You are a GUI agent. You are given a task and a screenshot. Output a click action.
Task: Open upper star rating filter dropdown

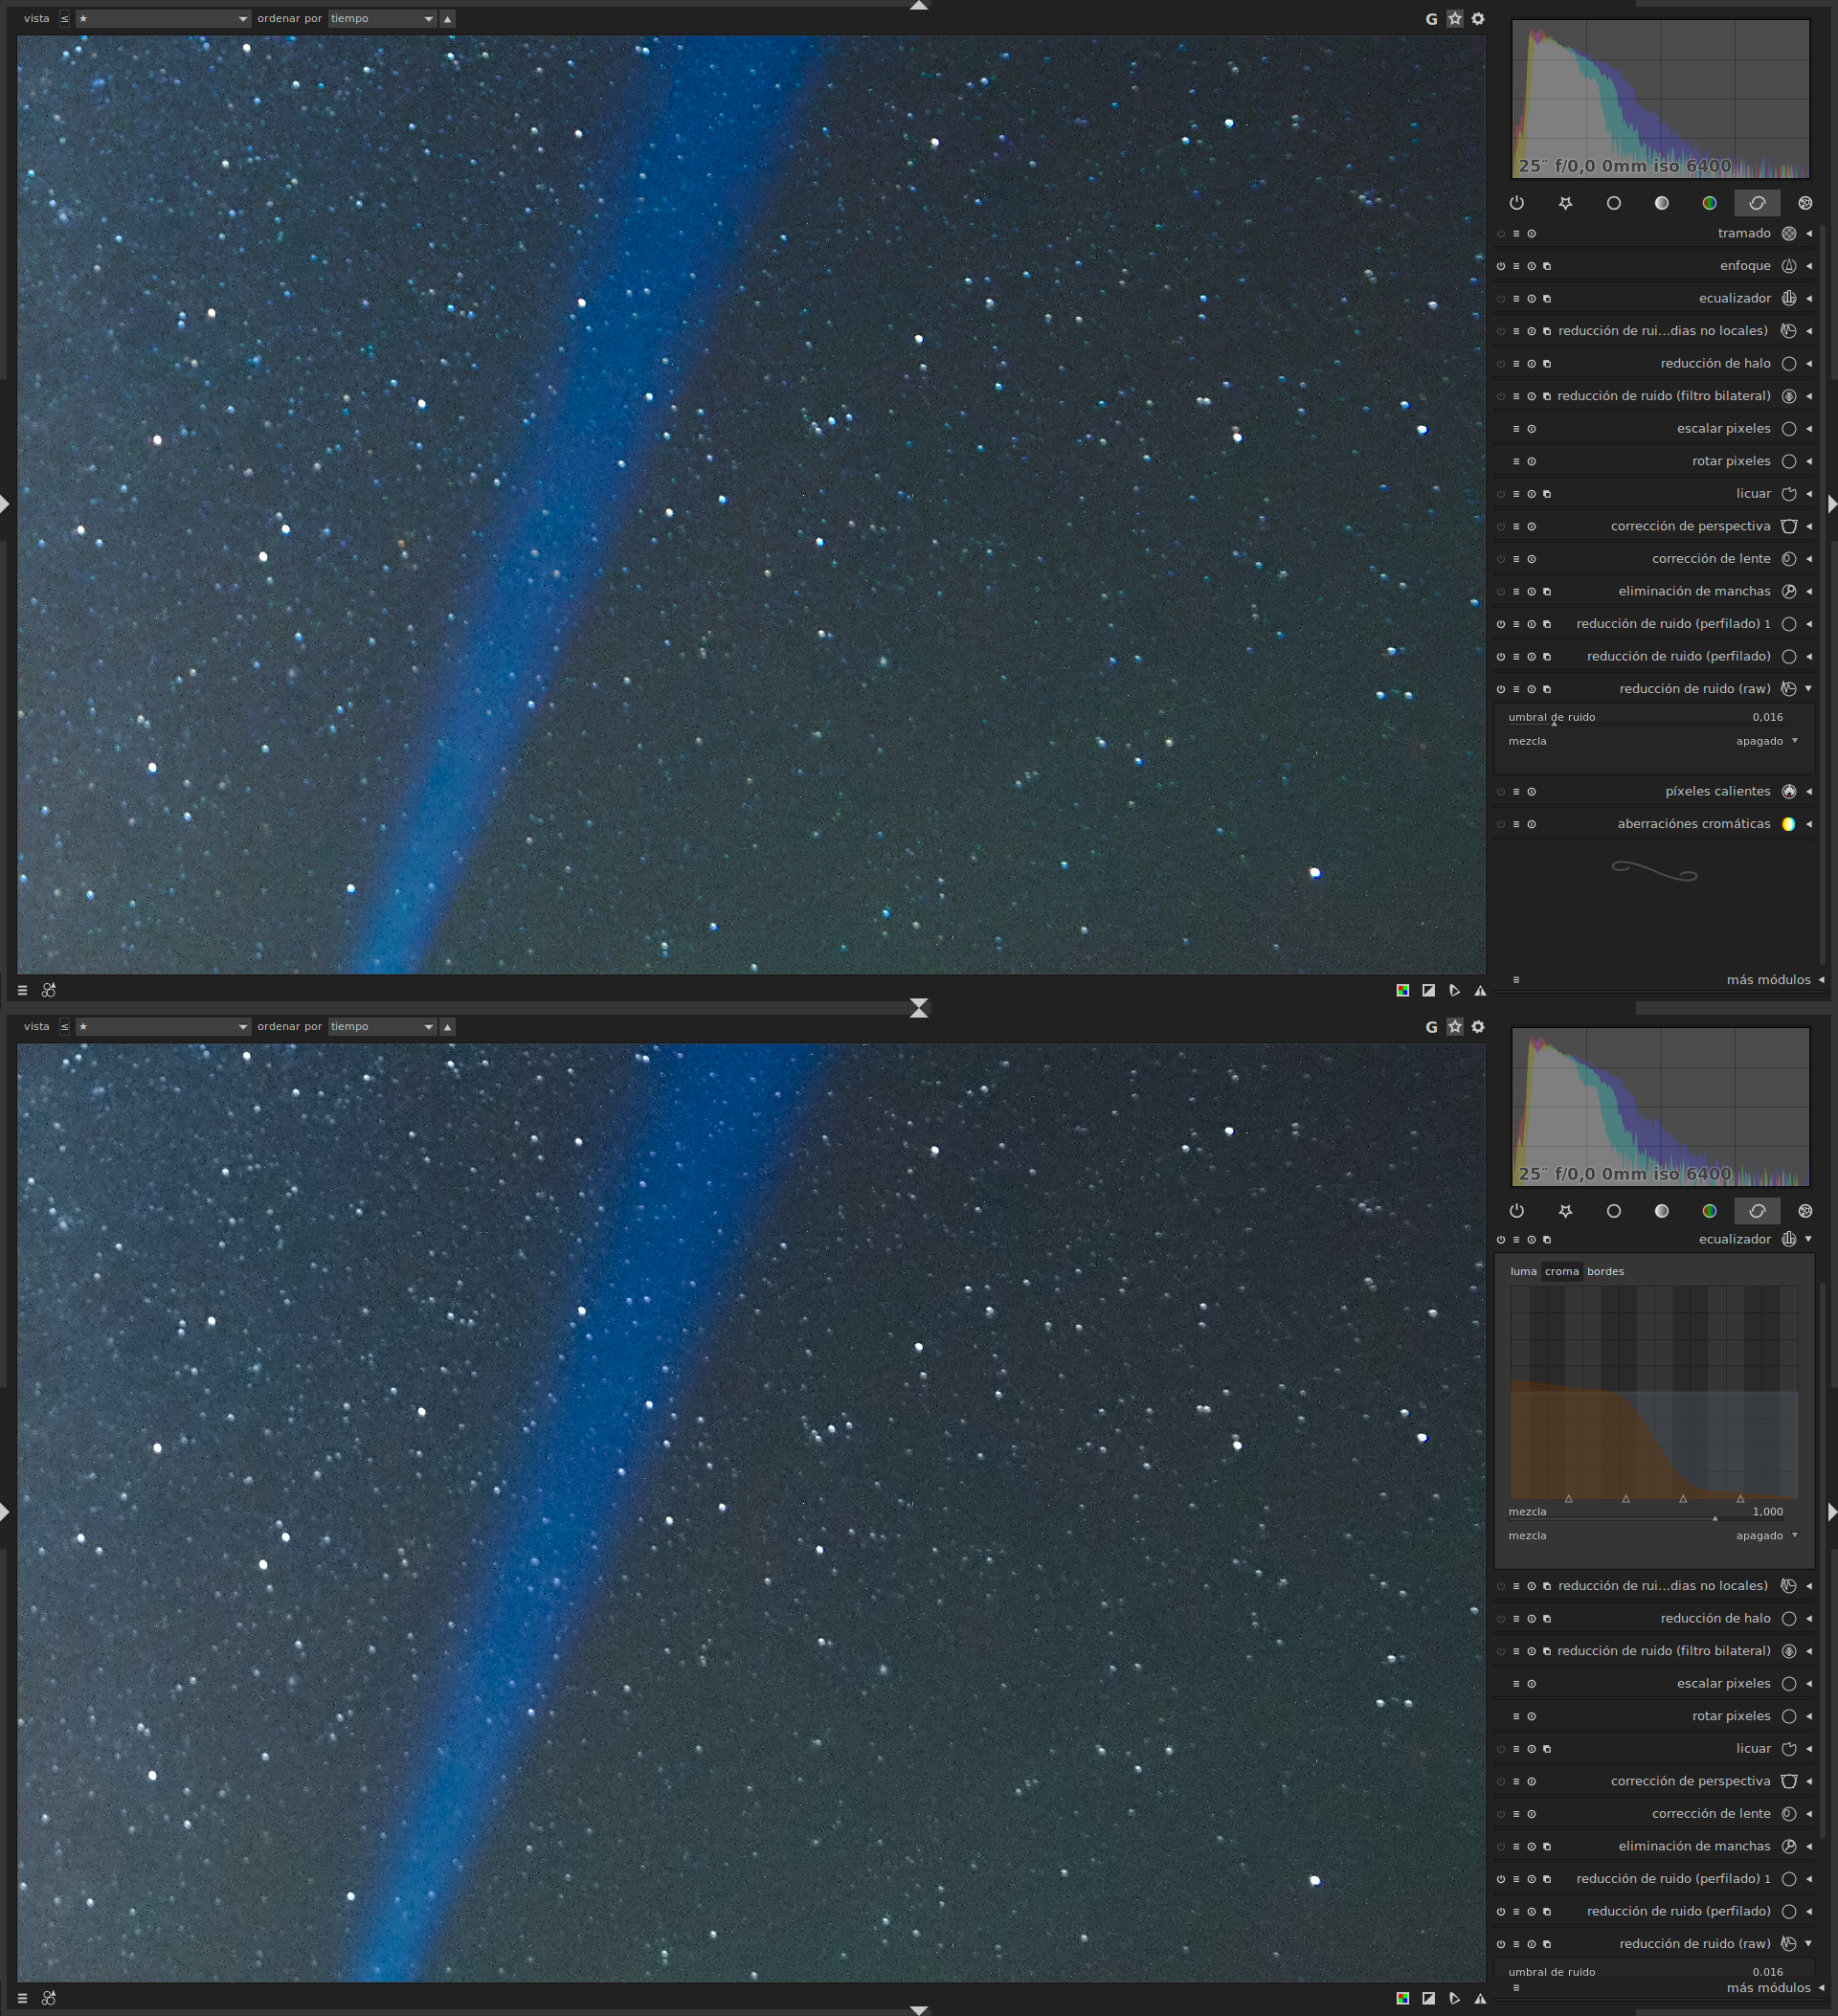point(163,19)
